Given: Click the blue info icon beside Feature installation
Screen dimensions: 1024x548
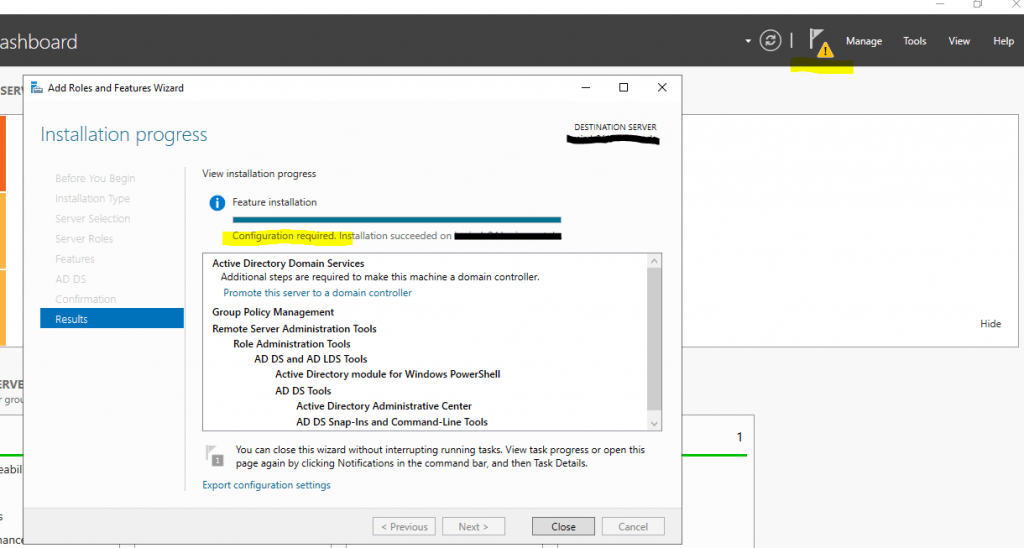Looking at the screenshot, I should 217,203.
